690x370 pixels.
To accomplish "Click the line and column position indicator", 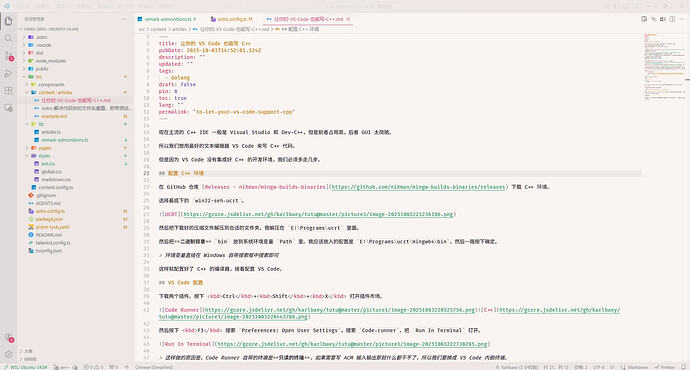I will pos(556,367).
